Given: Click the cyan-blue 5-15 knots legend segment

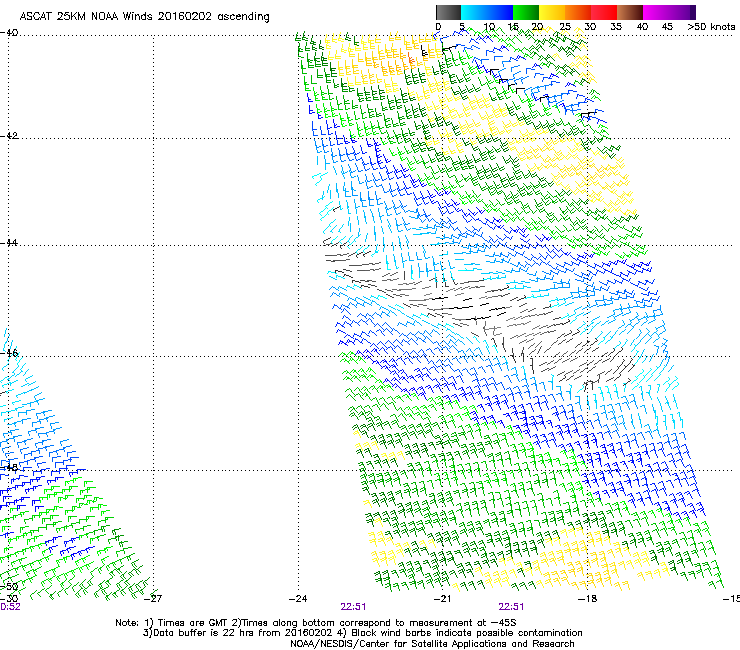Looking at the screenshot, I should click(487, 12).
